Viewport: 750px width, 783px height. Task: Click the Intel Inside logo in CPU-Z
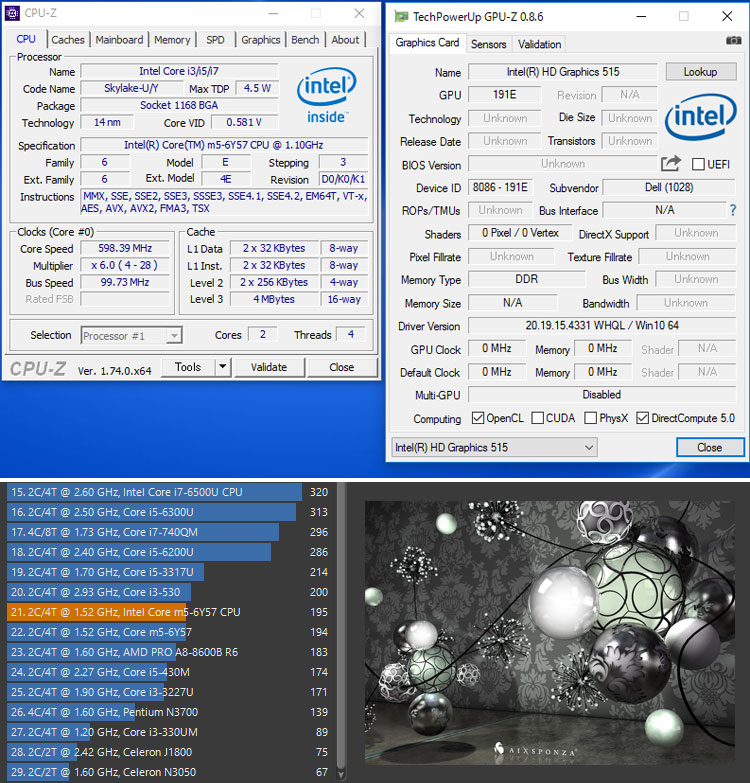[x=327, y=95]
